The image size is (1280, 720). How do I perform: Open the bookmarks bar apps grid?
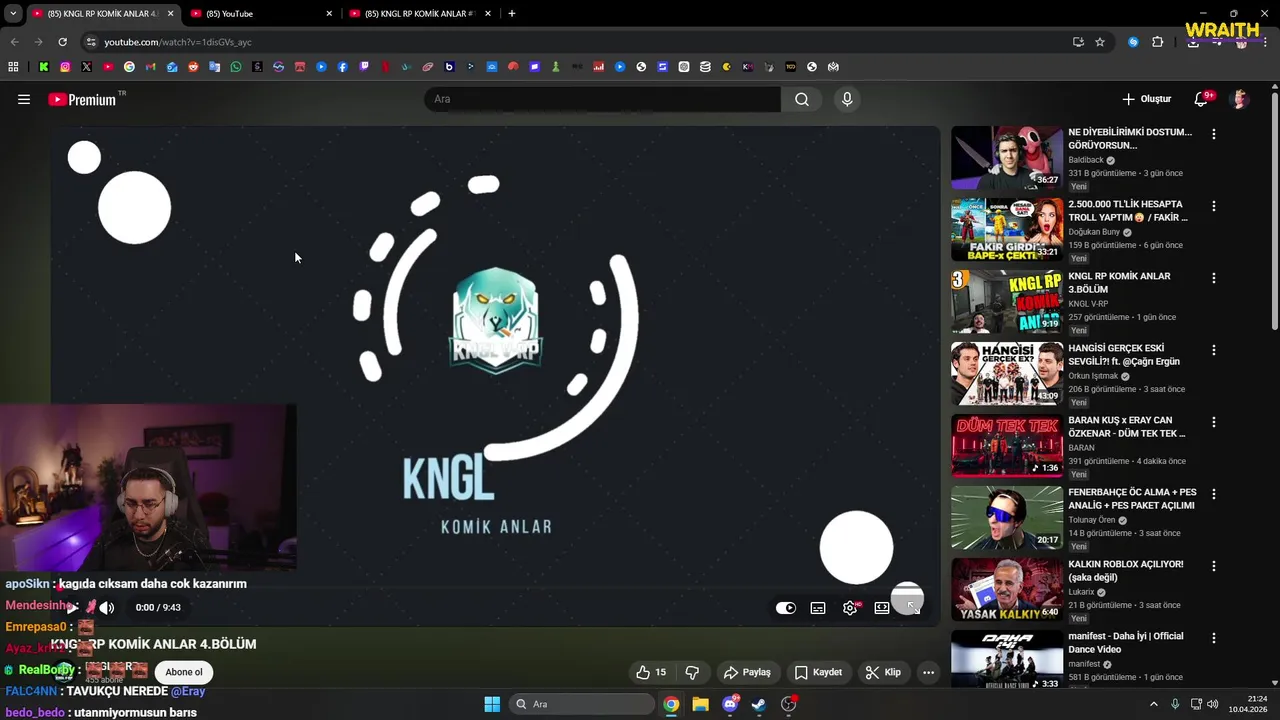[x=13, y=67]
